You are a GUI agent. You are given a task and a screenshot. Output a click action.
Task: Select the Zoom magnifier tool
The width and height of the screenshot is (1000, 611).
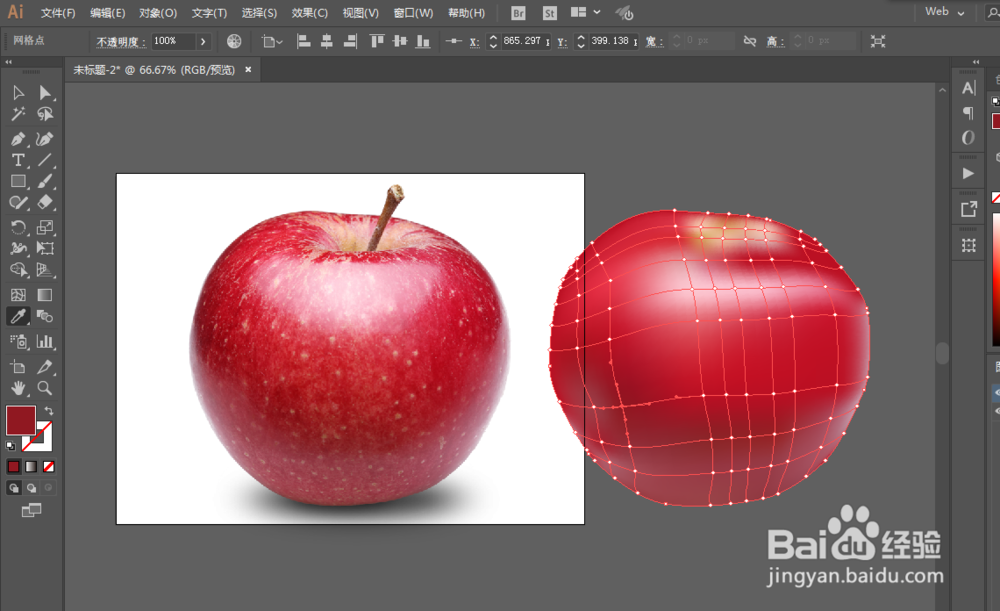(x=45, y=388)
